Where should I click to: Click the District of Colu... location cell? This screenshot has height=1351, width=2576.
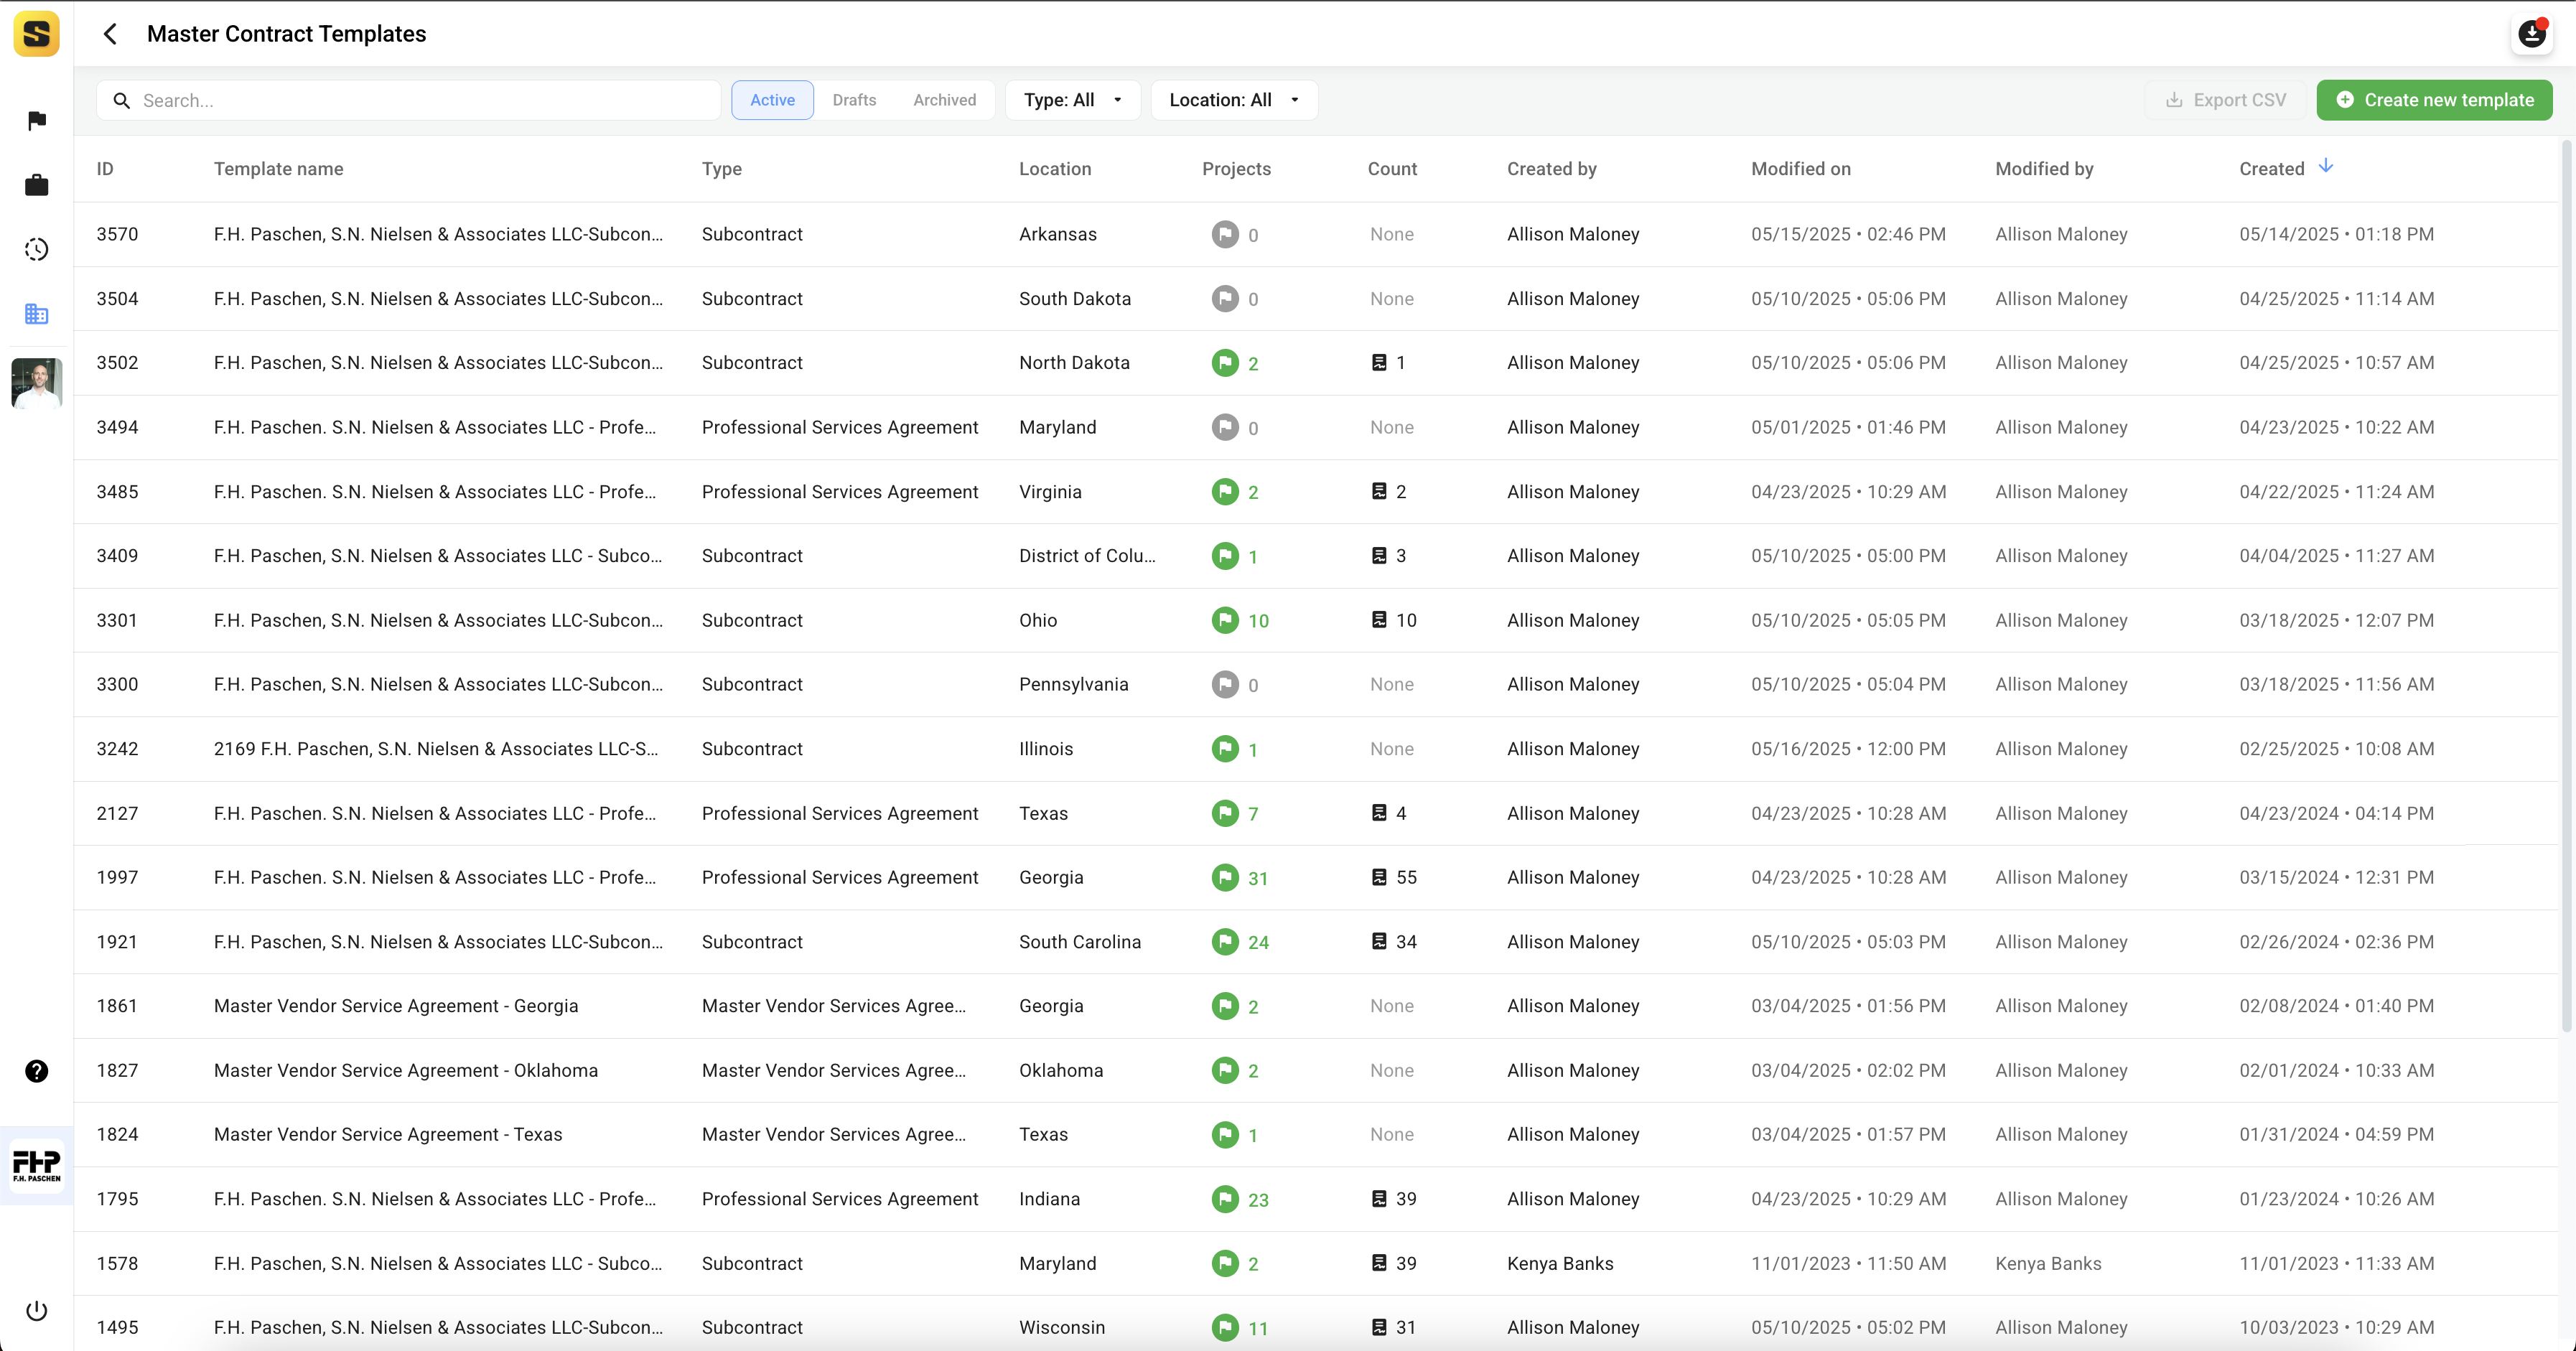click(1087, 556)
